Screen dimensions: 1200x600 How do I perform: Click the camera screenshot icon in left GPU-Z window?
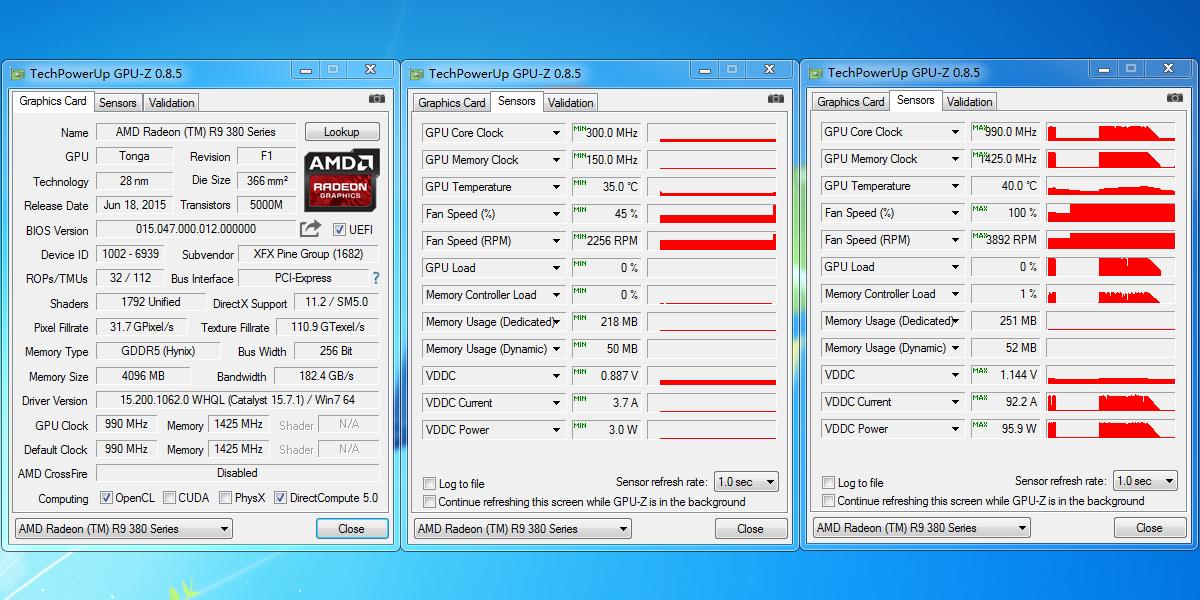(x=376, y=98)
